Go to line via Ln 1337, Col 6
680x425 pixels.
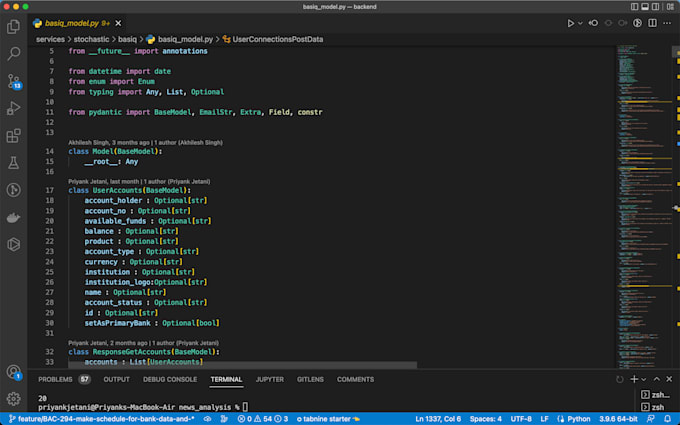click(x=438, y=419)
